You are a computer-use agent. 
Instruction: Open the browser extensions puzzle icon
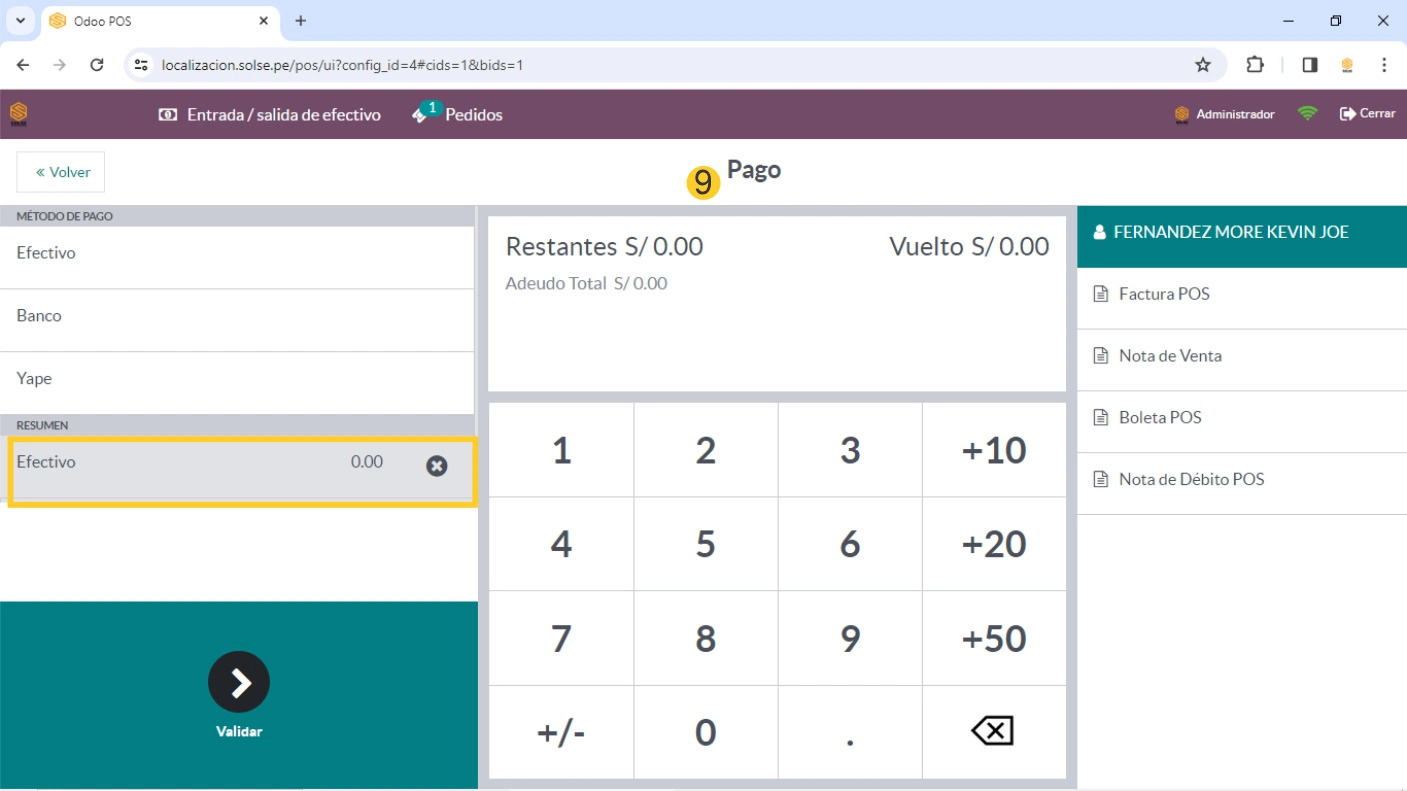[x=1255, y=65]
